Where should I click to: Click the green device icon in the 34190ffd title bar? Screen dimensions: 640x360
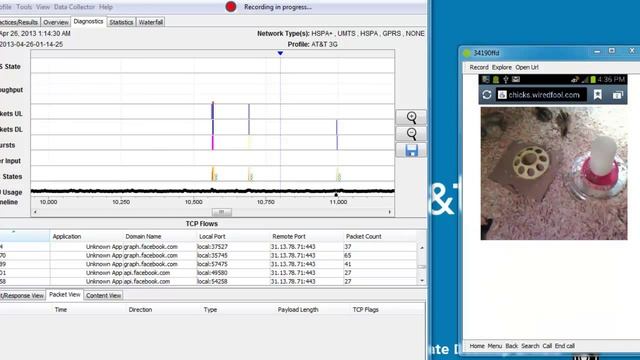(467, 53)
